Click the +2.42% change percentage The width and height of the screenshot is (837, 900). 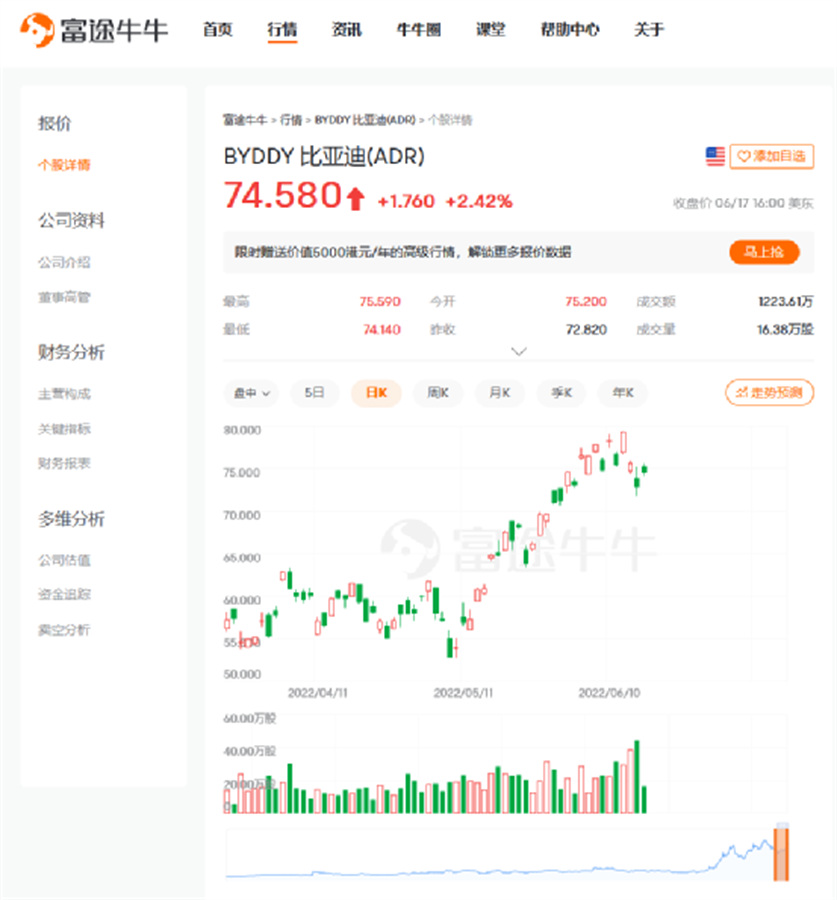[479, 201]
